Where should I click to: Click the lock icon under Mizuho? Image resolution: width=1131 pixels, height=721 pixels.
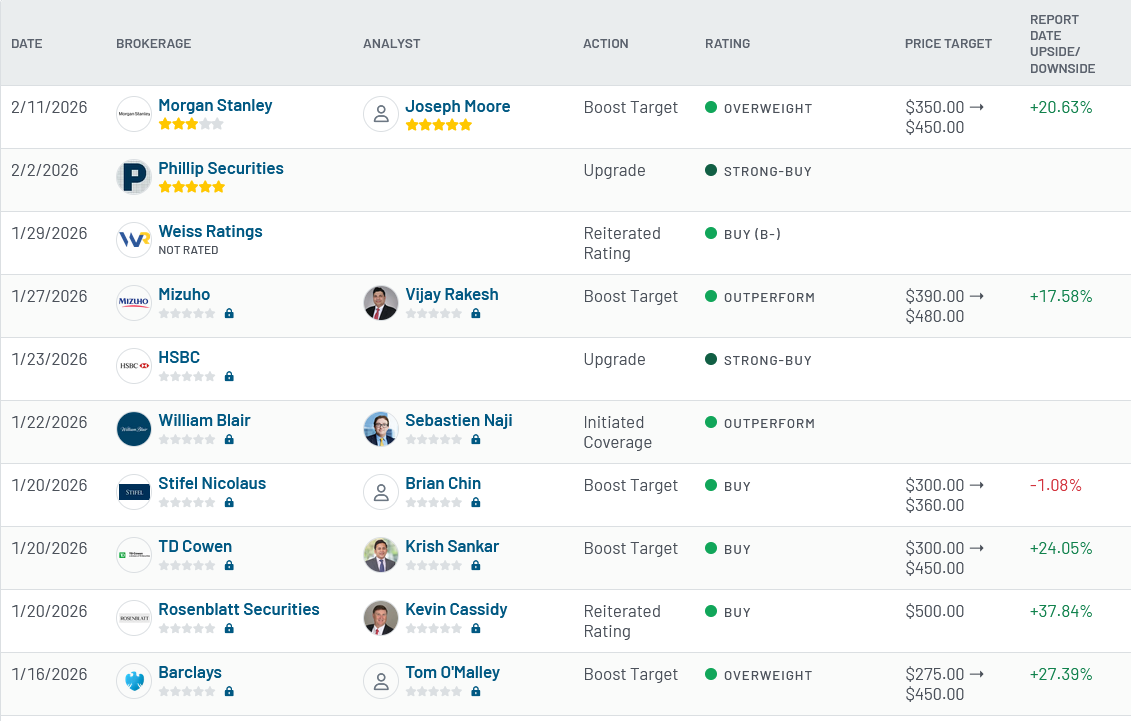pos(229,314)
